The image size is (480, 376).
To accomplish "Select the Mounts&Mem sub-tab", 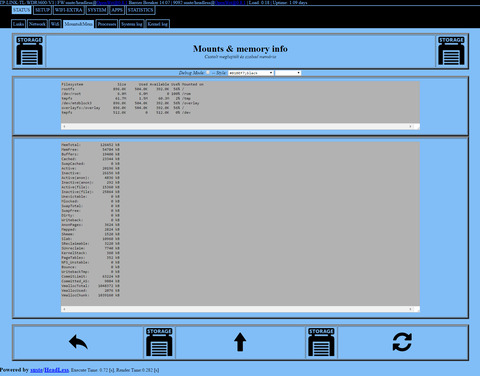I will [x=78, y=24].
